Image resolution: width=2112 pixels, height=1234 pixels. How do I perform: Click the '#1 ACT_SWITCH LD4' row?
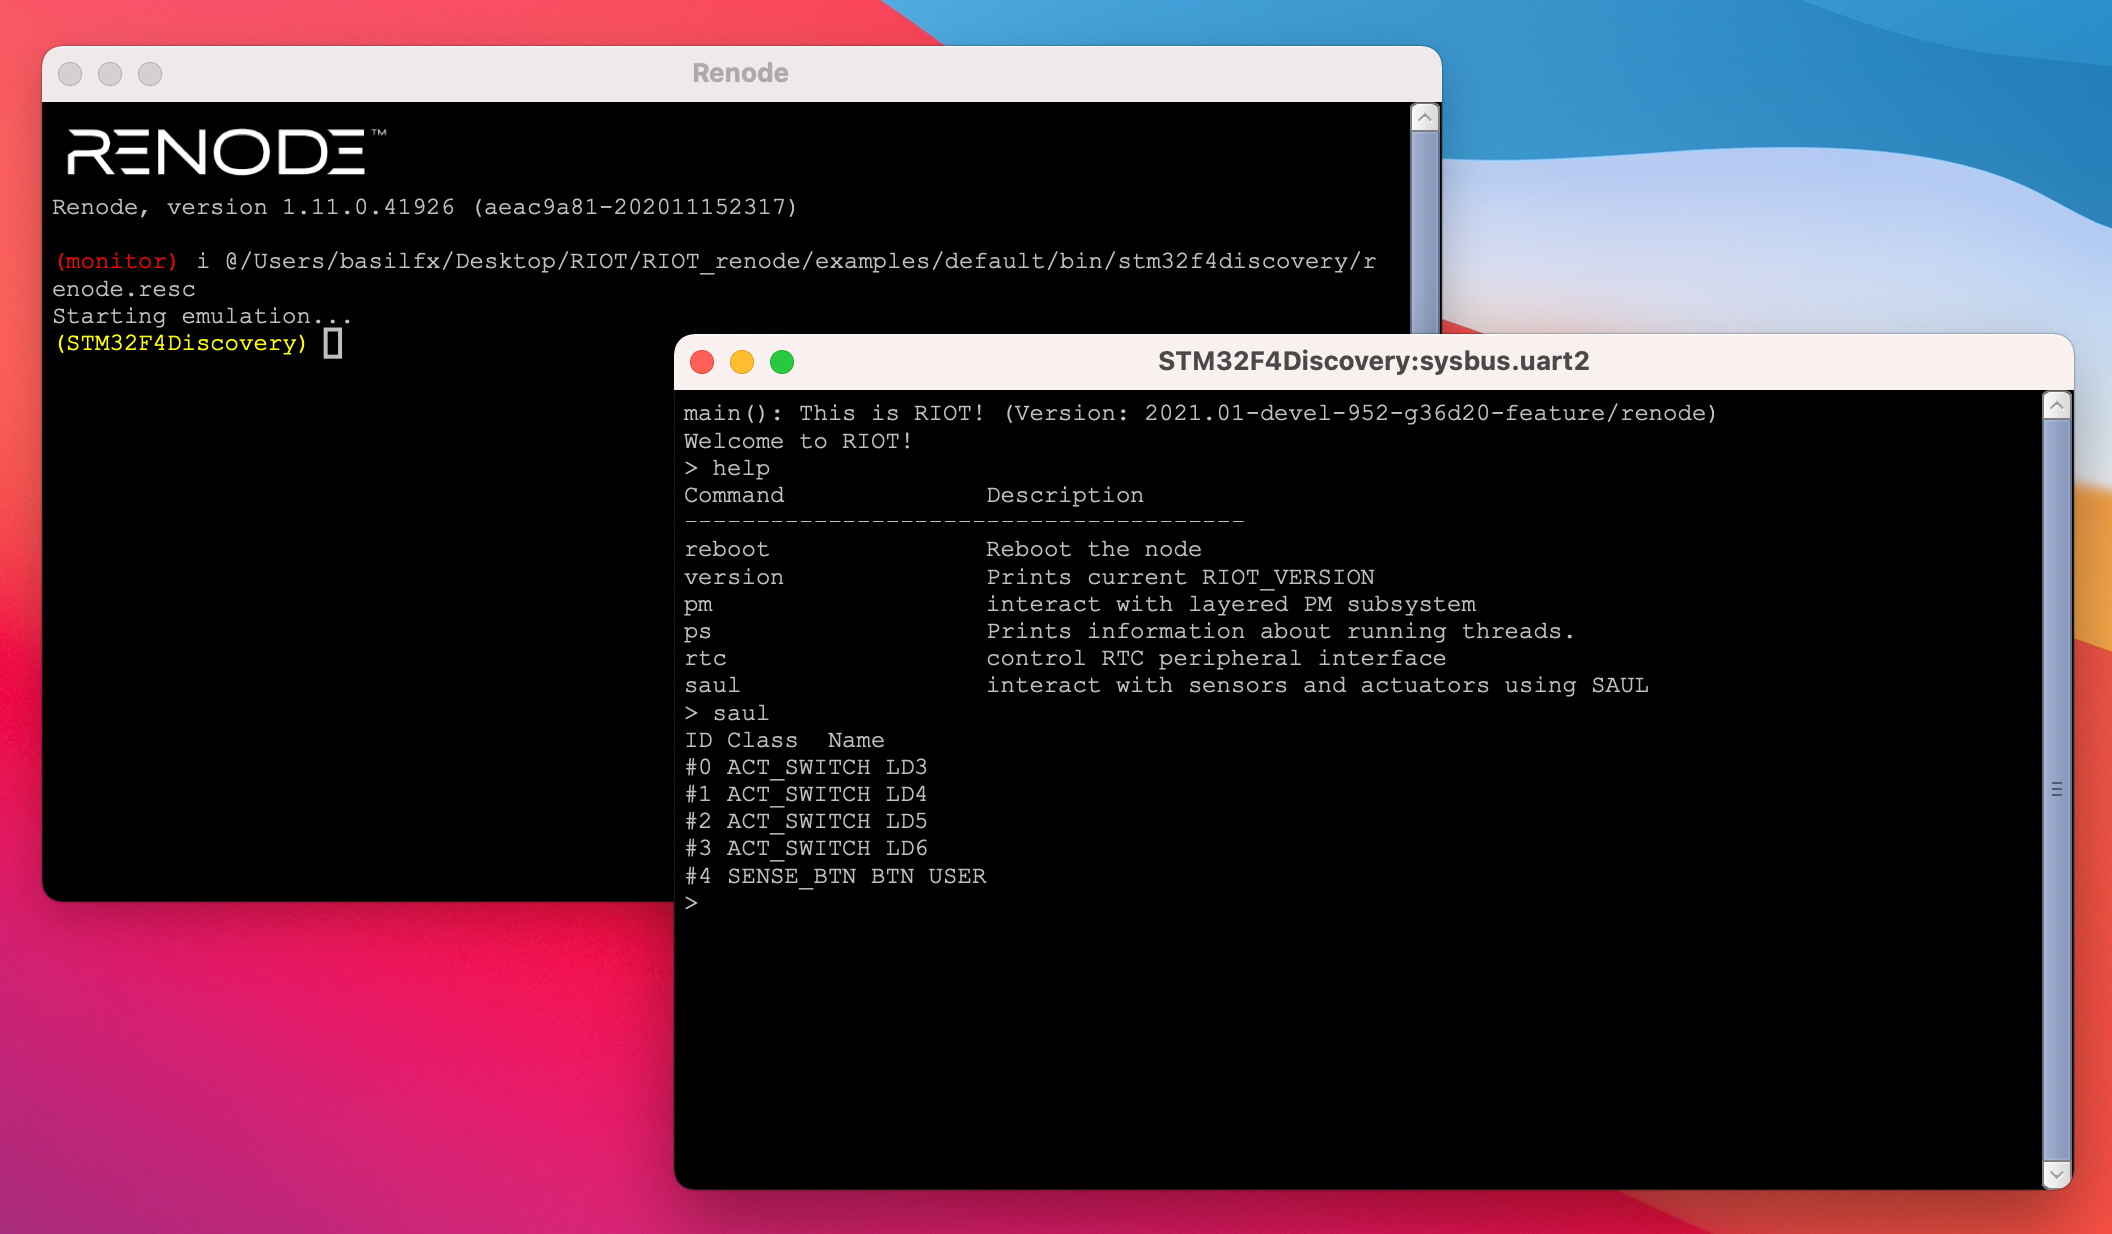click(806, 794)
